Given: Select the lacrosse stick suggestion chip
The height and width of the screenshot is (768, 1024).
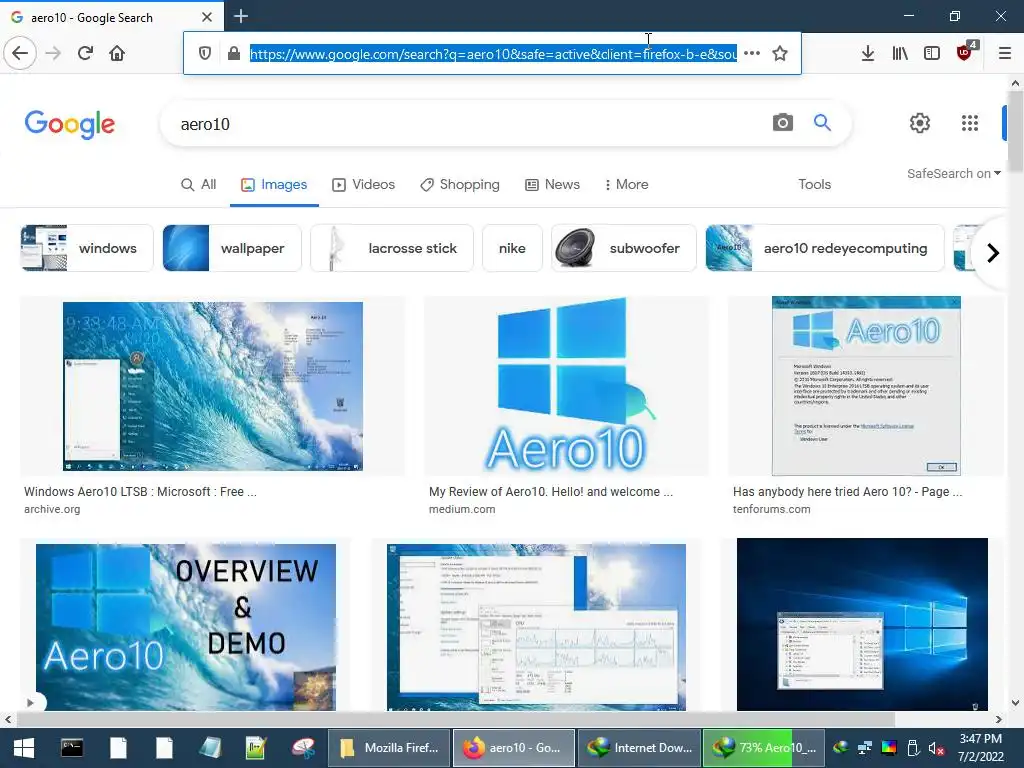Looking at the screenshot, I should coord(392,248).
